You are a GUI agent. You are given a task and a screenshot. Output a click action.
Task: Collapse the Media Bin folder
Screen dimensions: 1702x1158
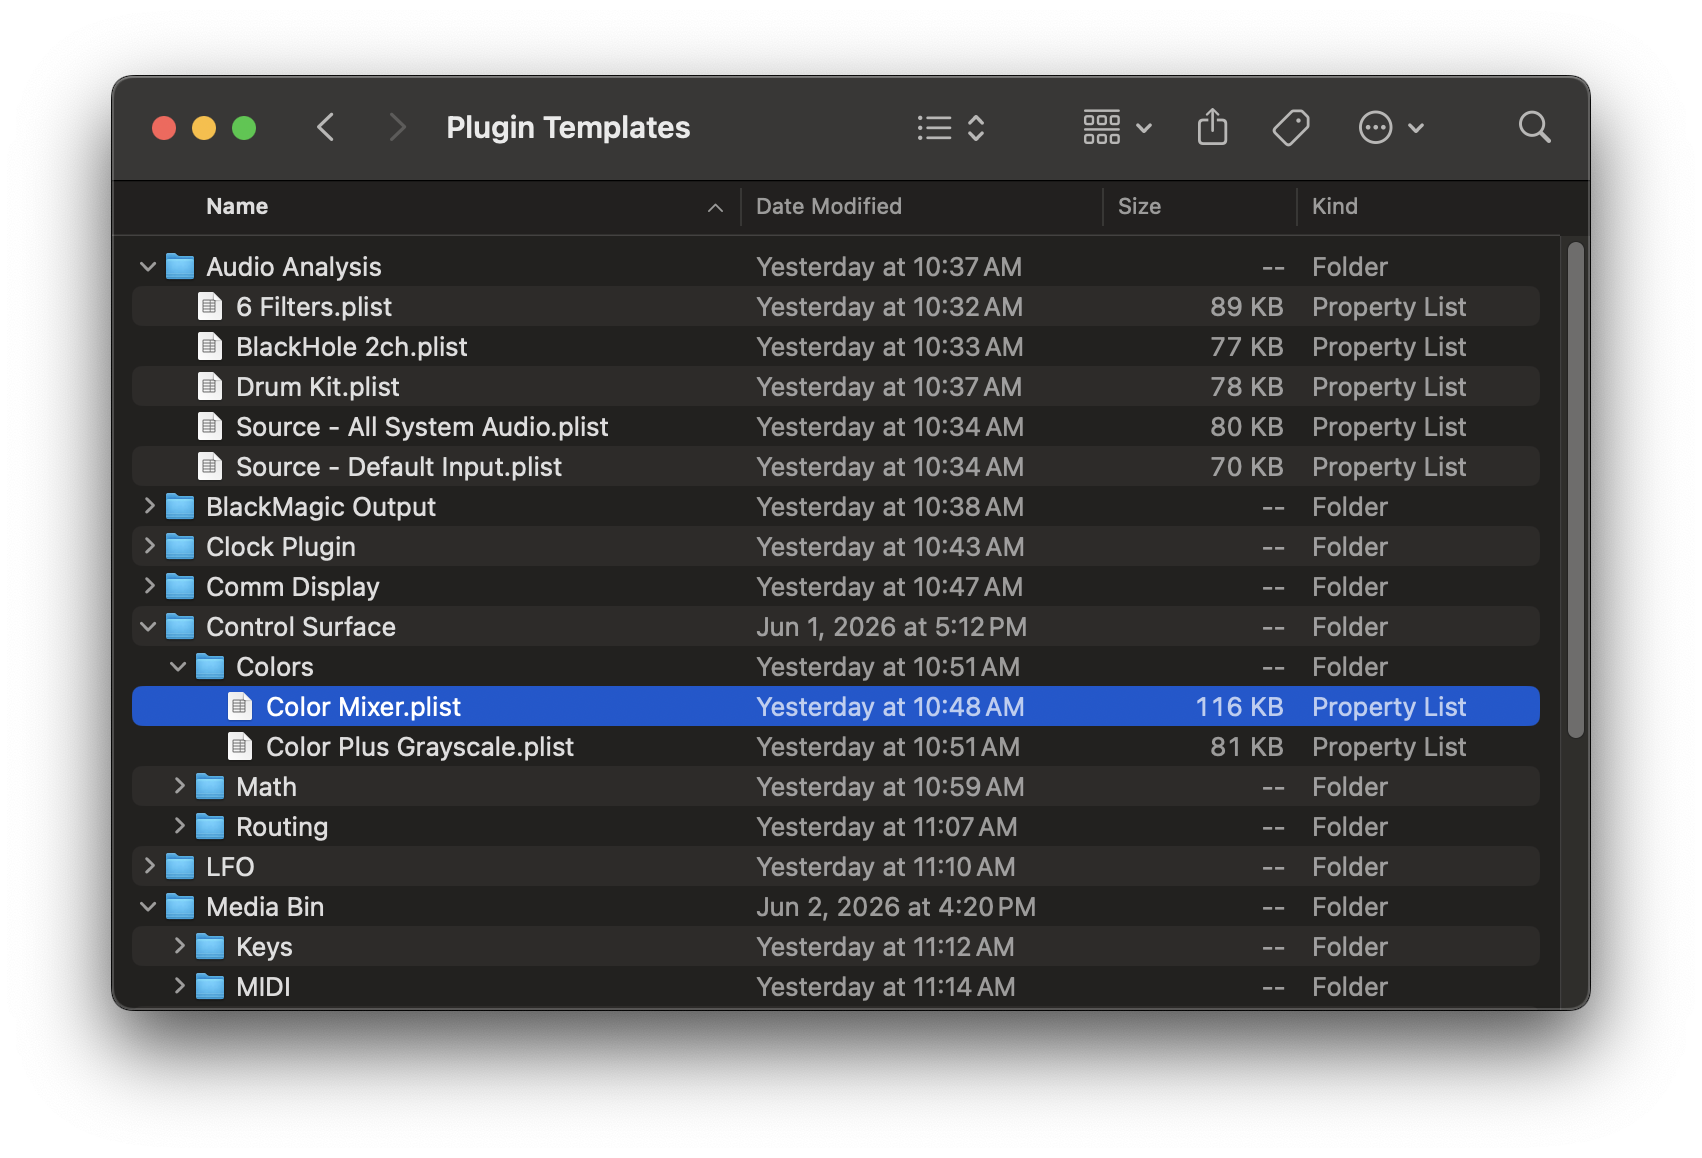(148, 907)
